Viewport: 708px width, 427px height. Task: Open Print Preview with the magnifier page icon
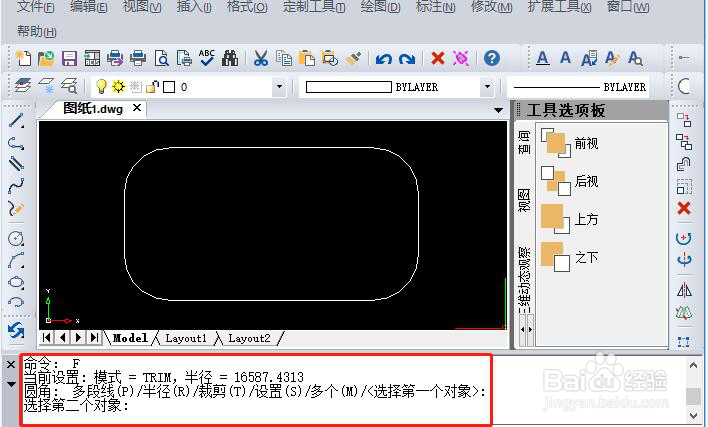pyautogui.click(x=161, y=58)
